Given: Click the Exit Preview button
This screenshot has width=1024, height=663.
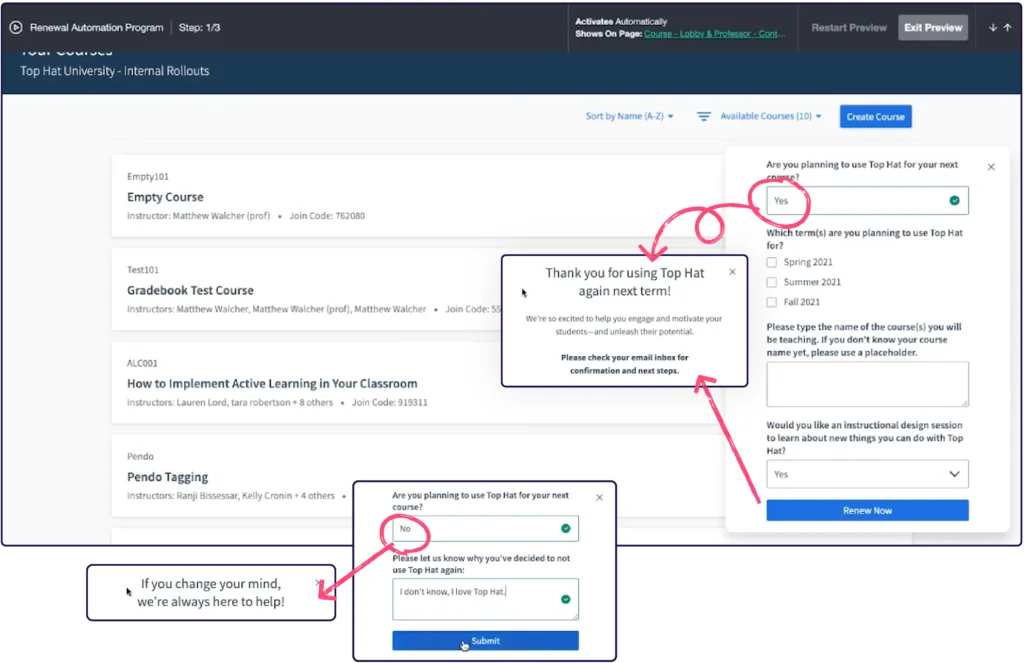Looking at the screenshot, I should click(933, 28).
